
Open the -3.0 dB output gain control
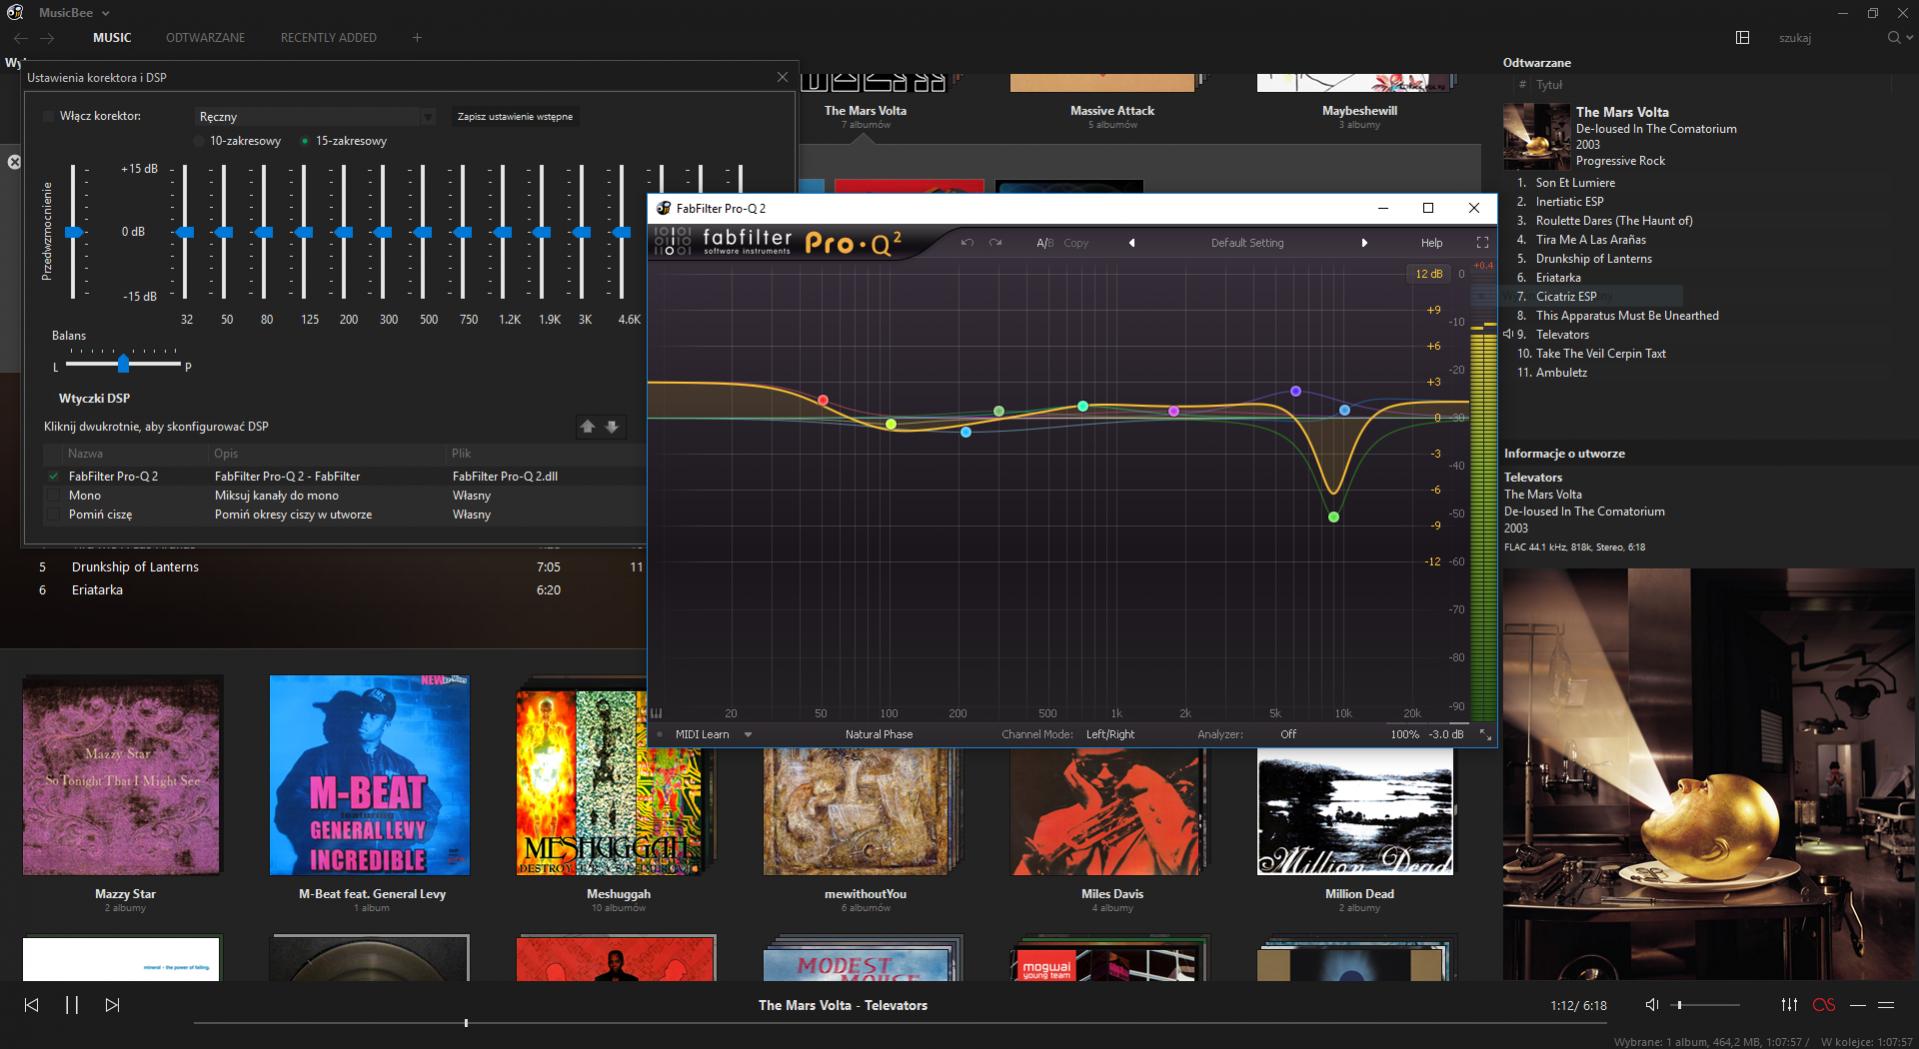point(1446,735)
